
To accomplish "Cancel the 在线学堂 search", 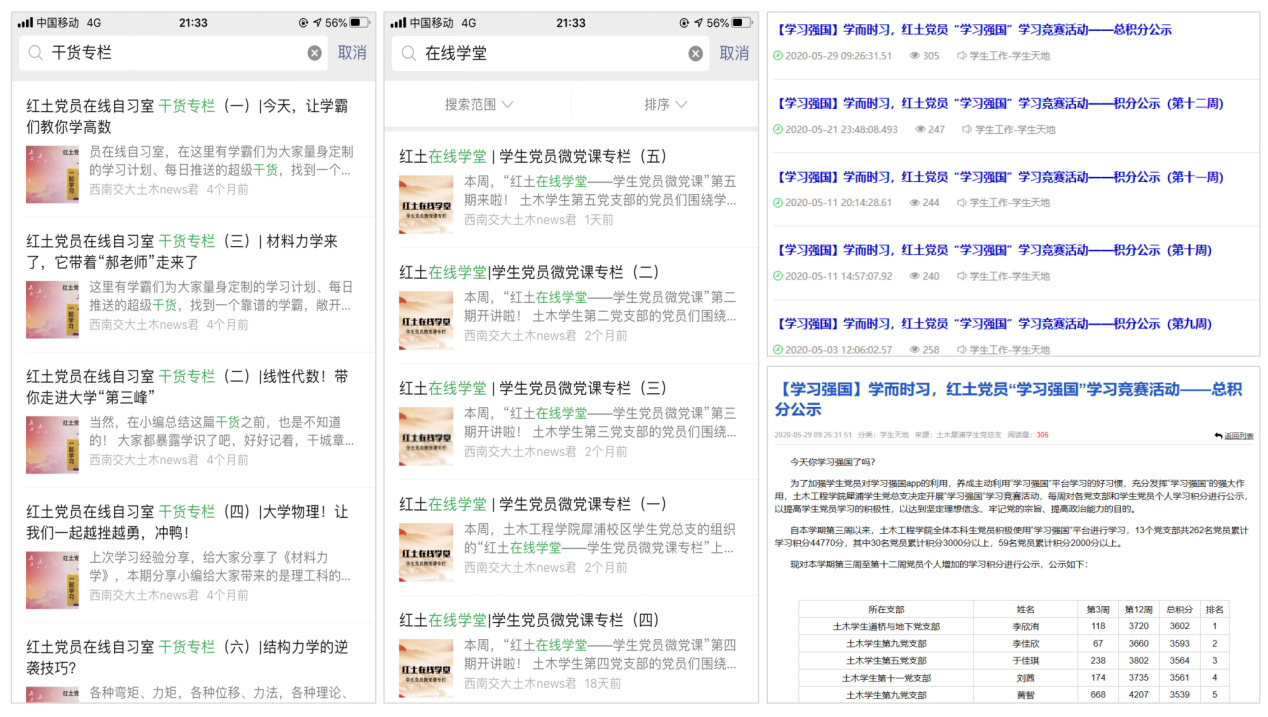I will [734, 54].
